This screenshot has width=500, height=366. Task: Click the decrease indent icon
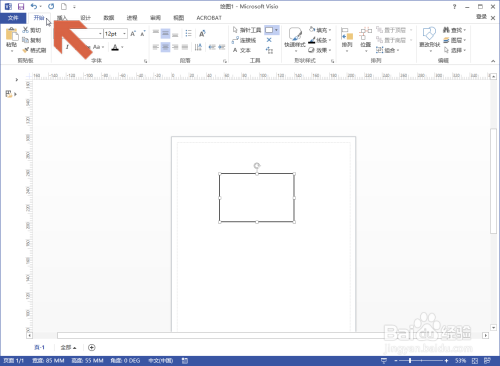[212, 47]
